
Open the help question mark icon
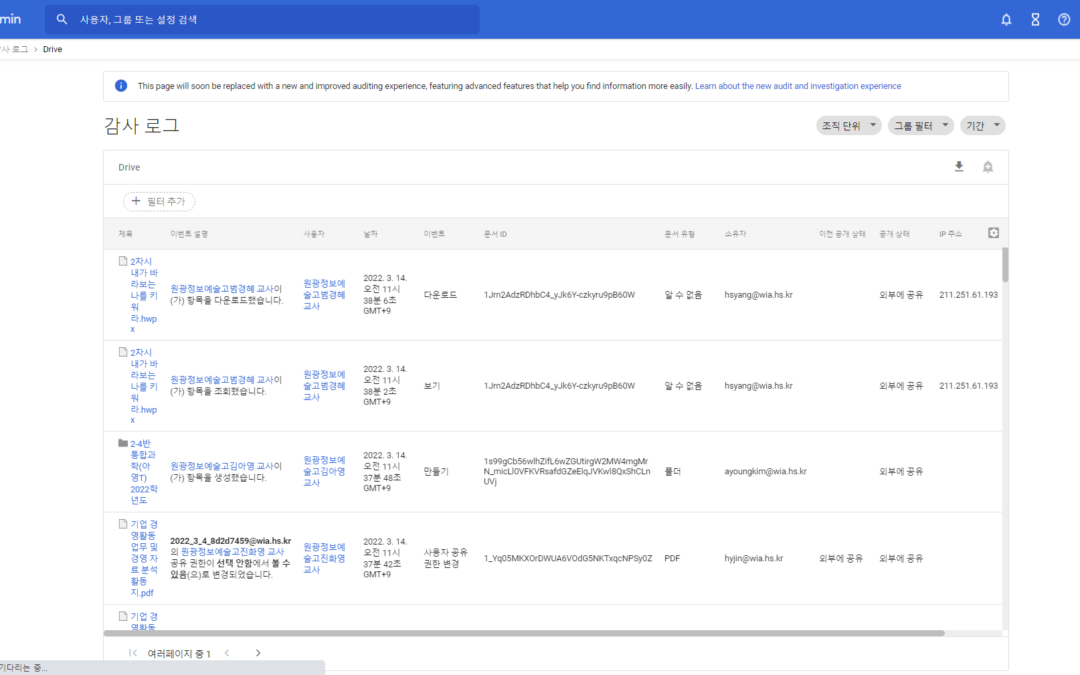(x=1063, y=19)
